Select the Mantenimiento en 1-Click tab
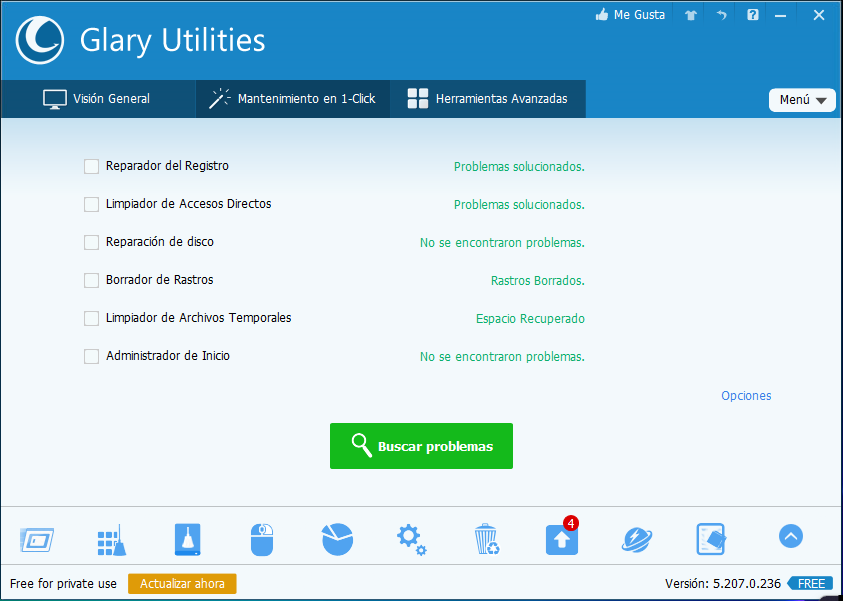The width and height of the screenshot is (843, 601). coord(293,99)
